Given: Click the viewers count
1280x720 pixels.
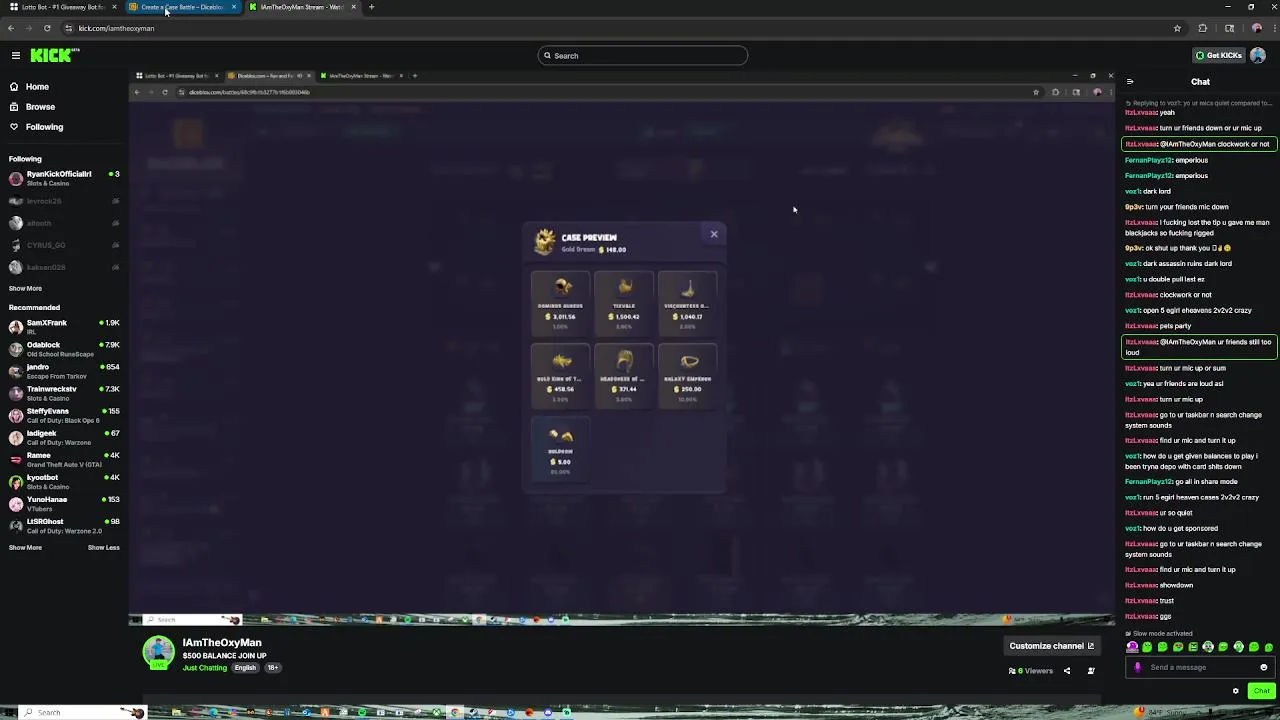Looking at the screenshot, I should coord(1031,671).
